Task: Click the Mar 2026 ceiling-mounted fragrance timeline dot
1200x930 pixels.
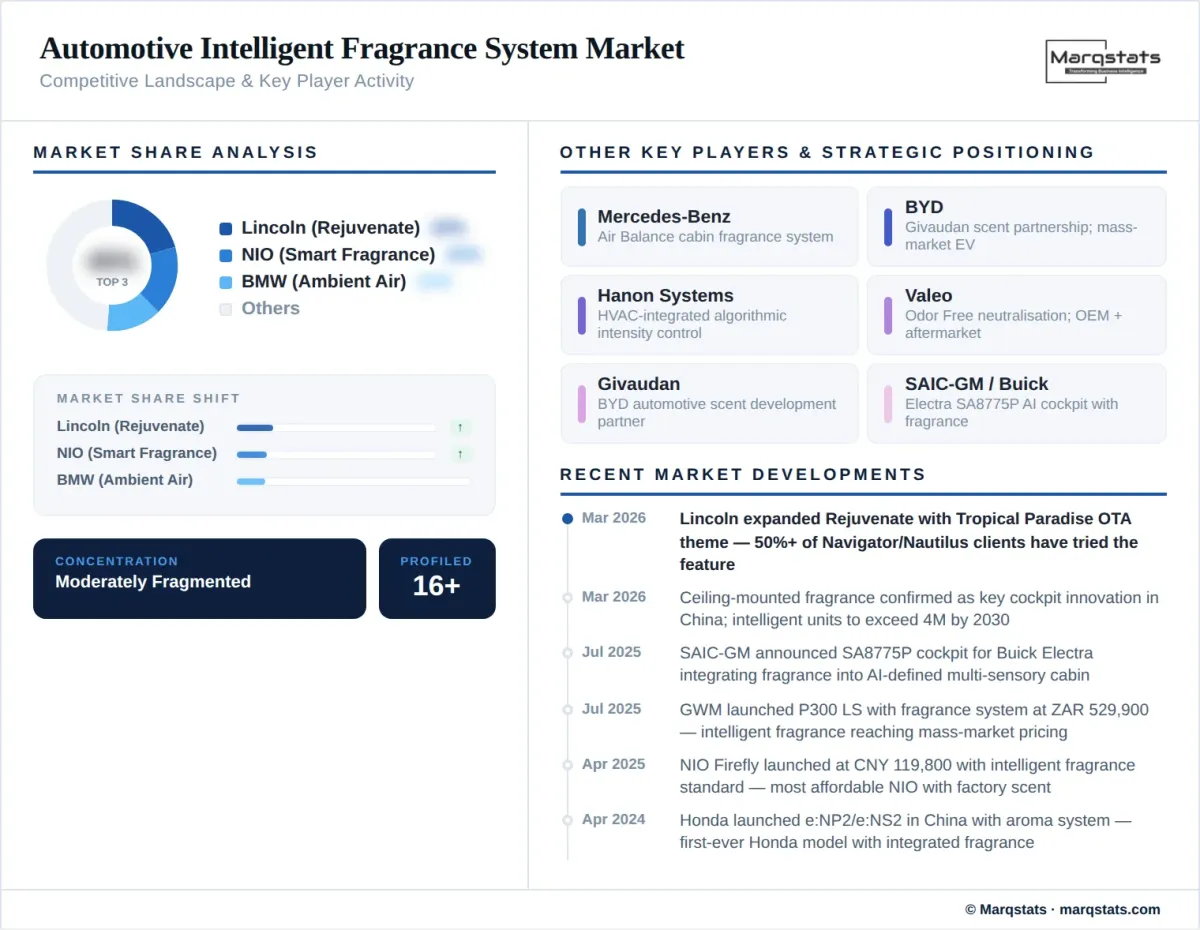Action: click(568, 597)
